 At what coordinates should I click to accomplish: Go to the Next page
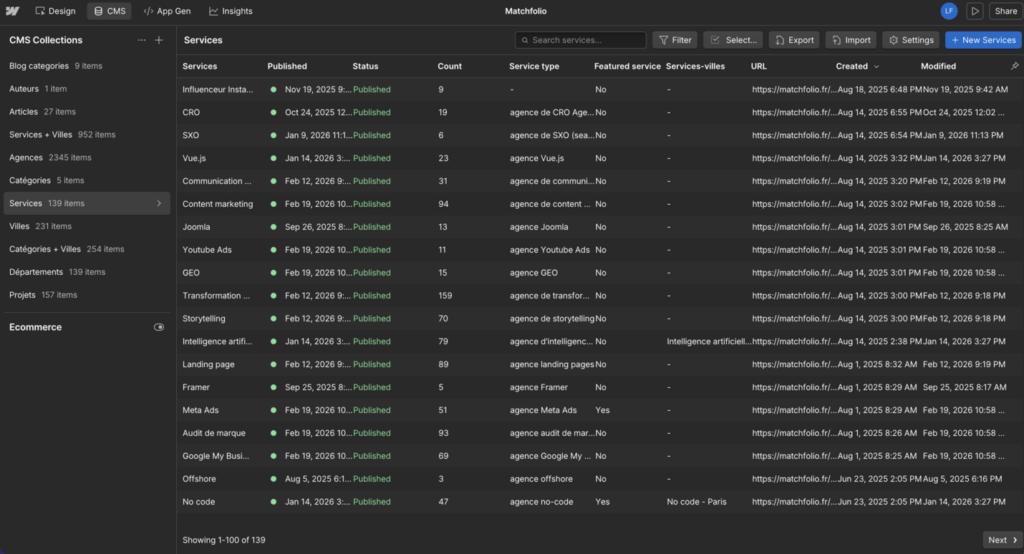[1002, 540]
